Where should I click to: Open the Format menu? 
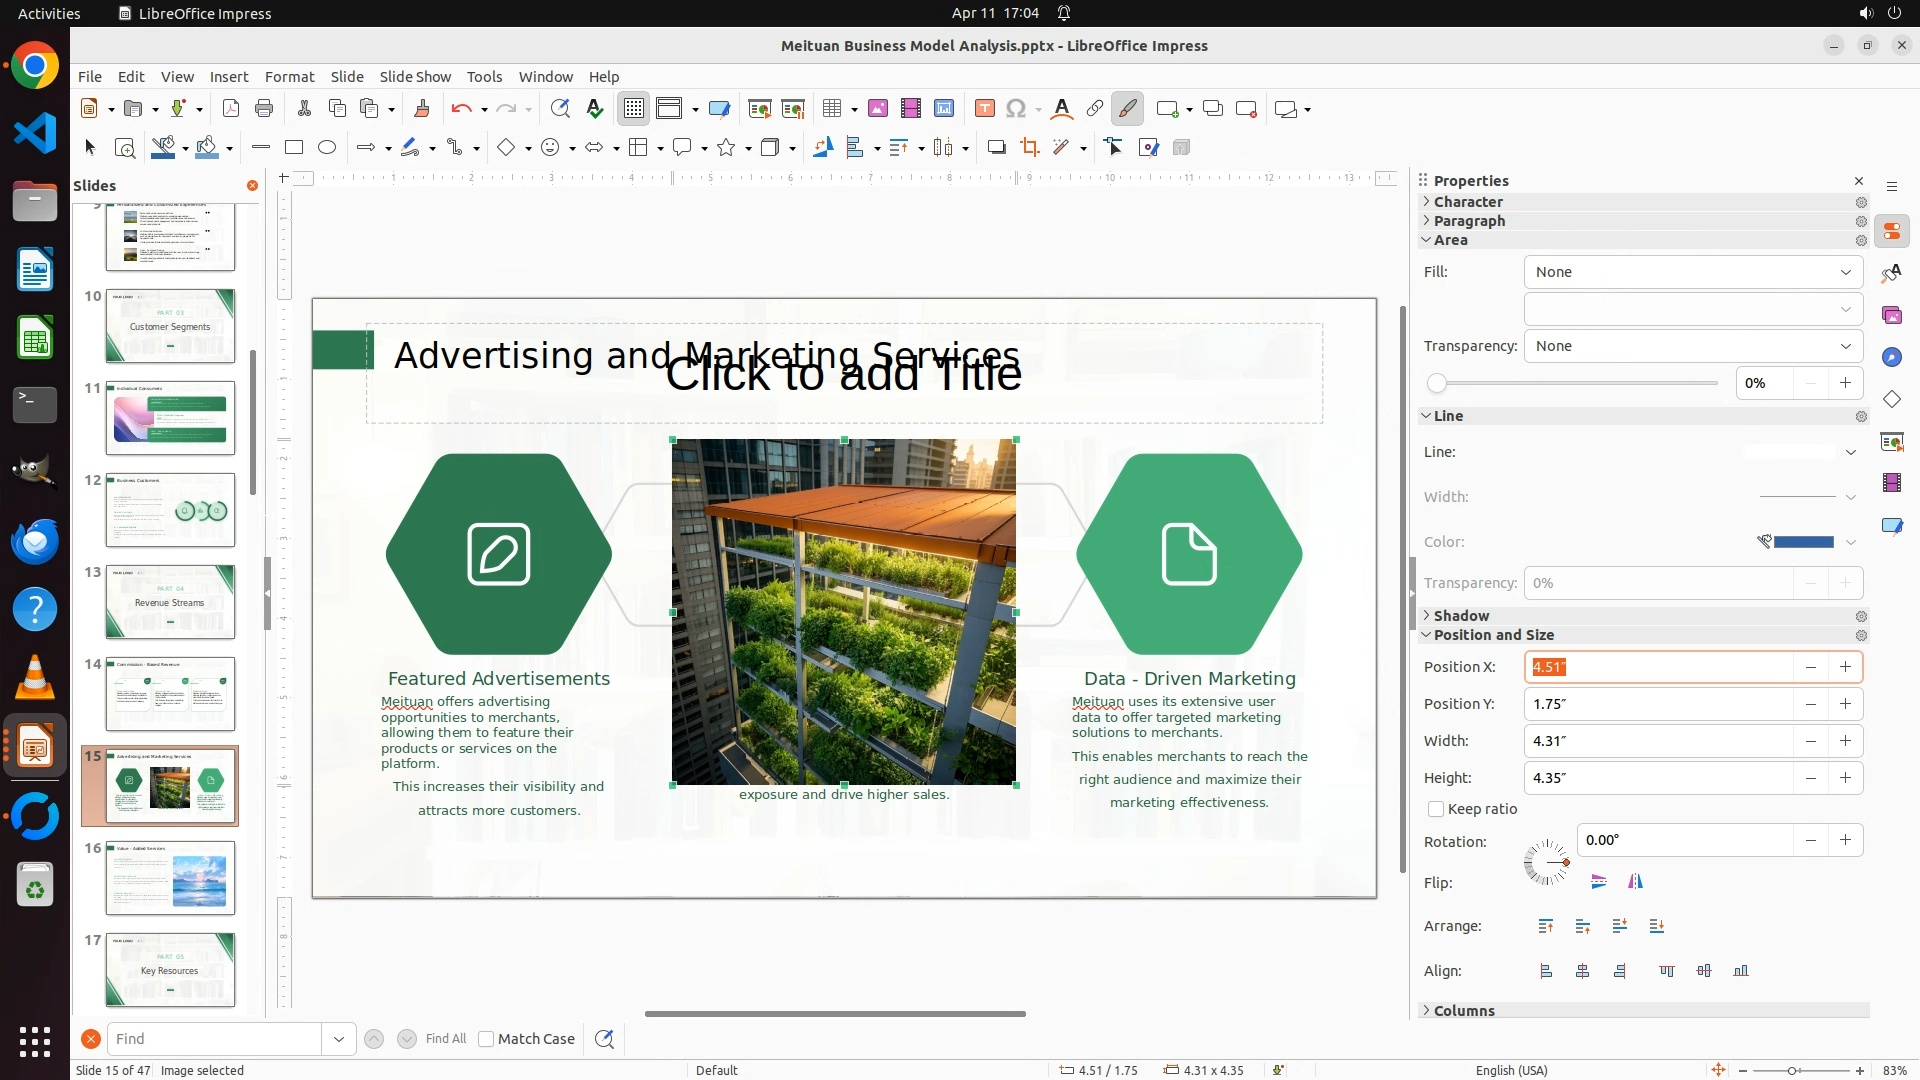(289, 77)
